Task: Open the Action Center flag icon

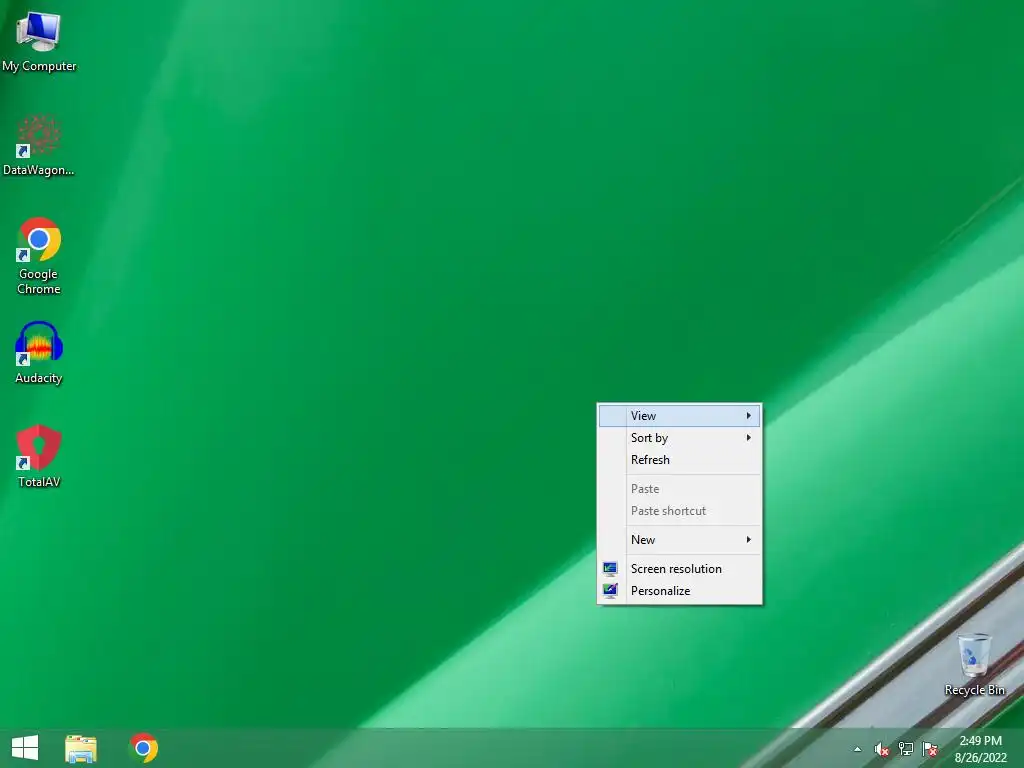Action: pos(930,749)
